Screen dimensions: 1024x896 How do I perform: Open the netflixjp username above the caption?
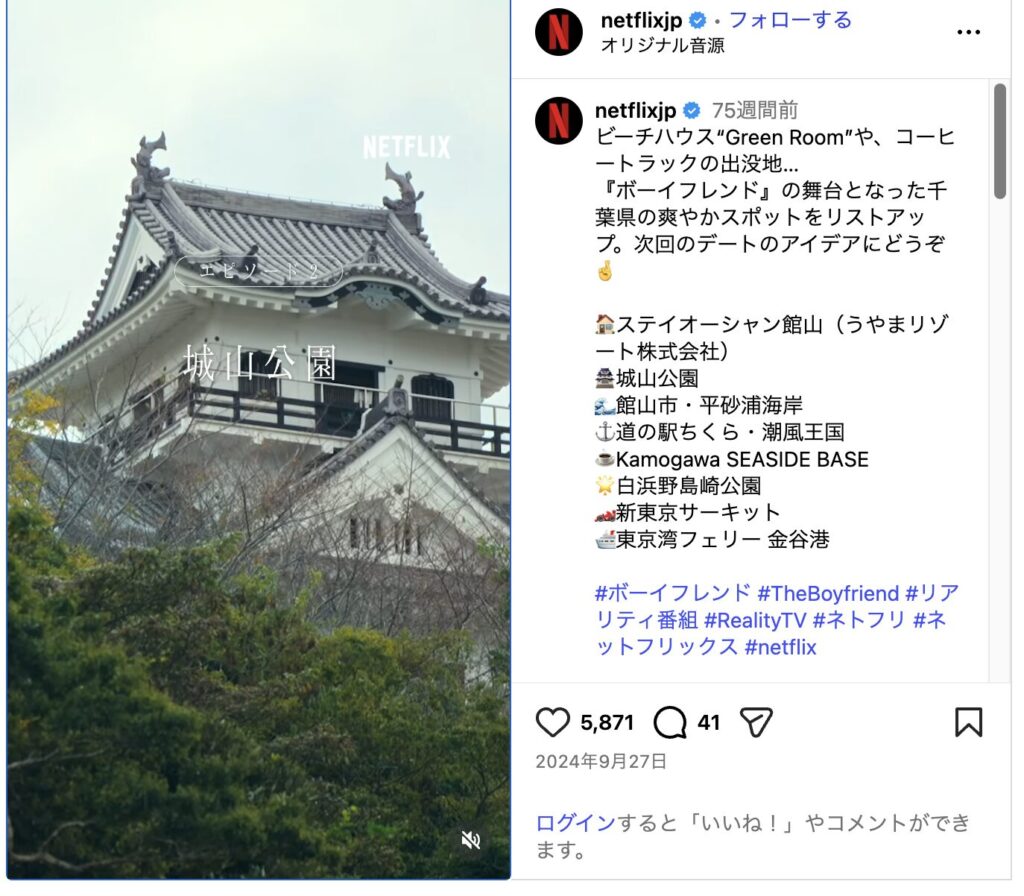635,110
